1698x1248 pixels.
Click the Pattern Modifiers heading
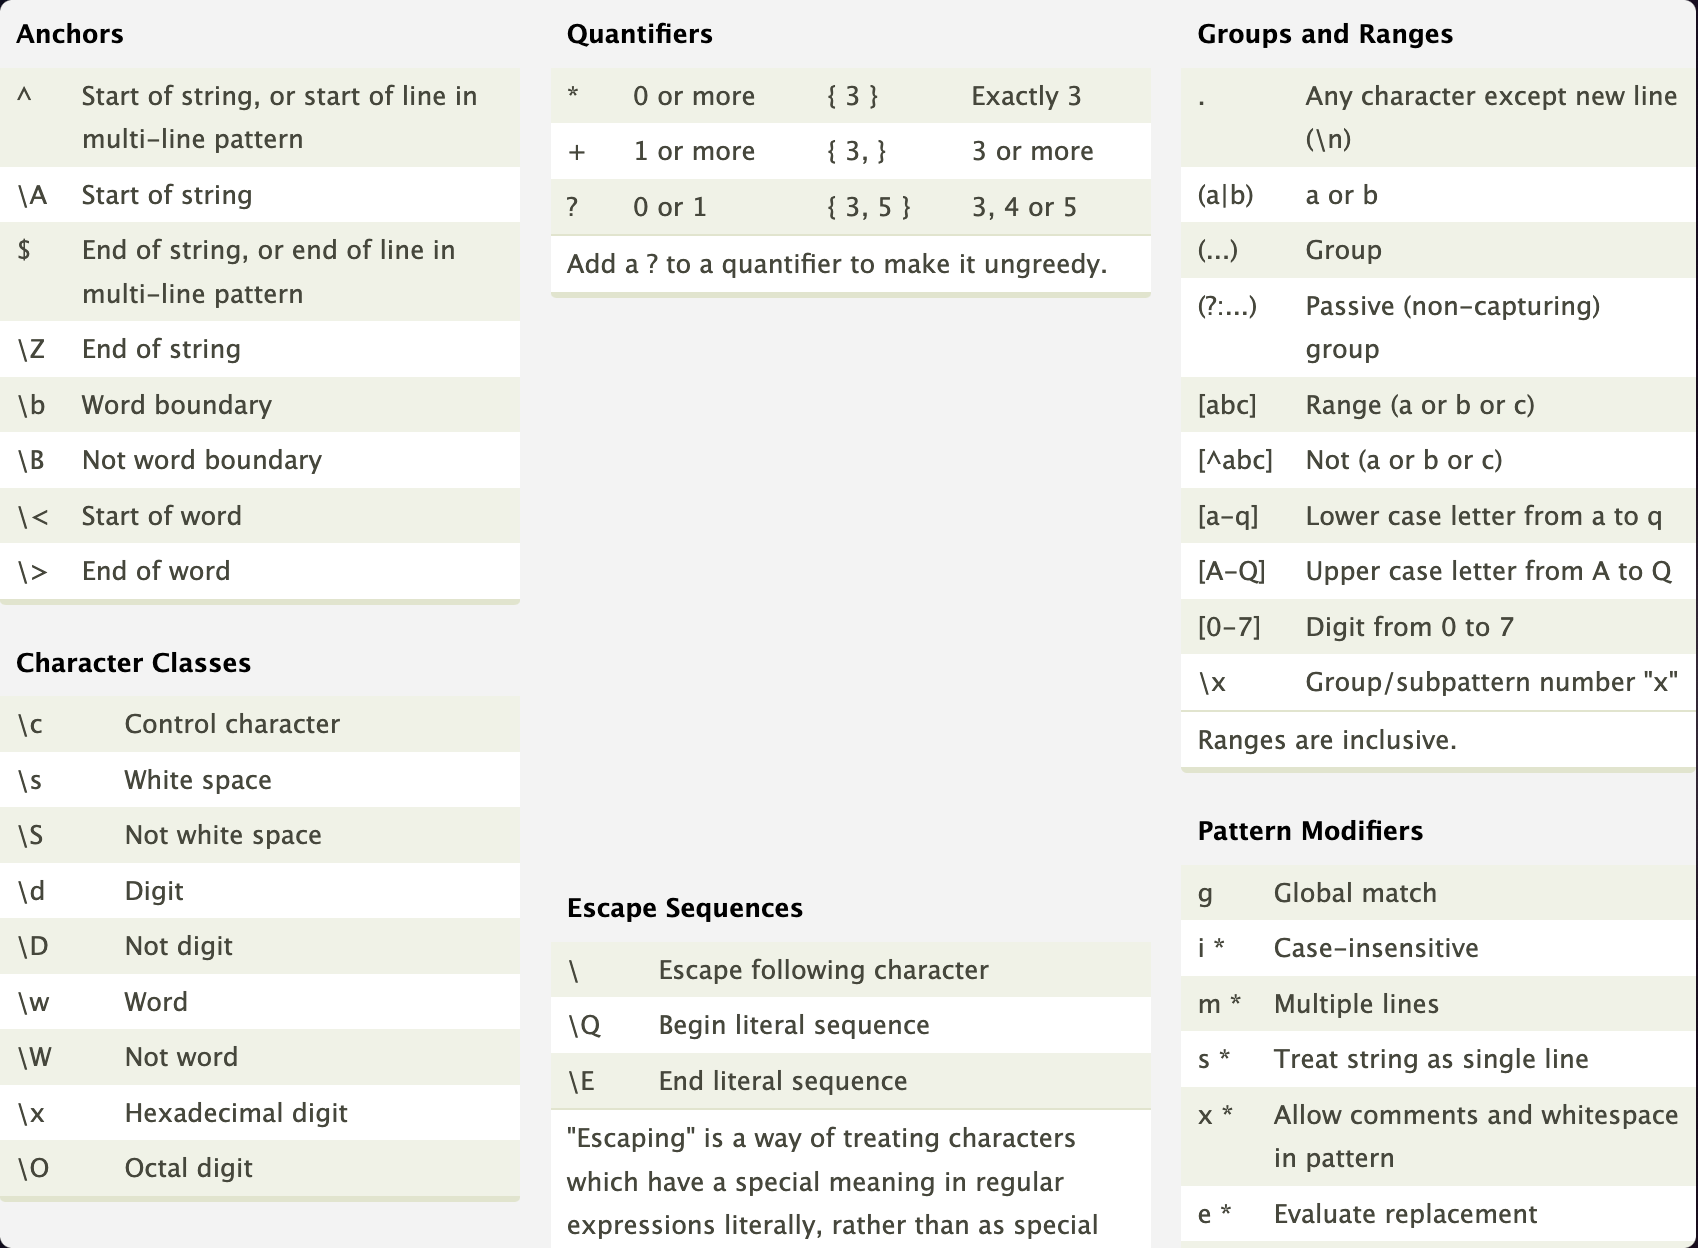click(1309, 831)
